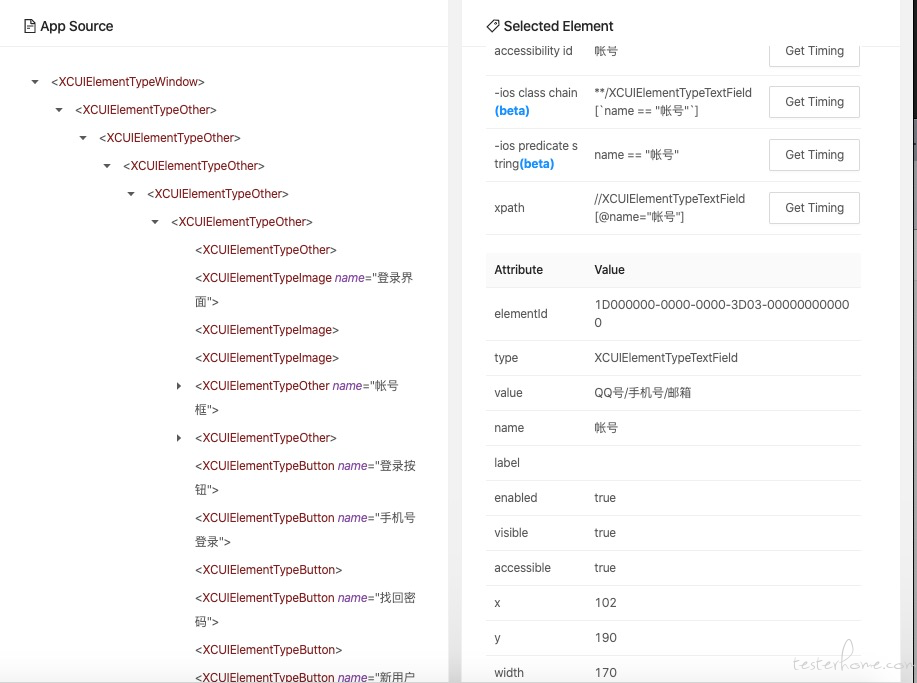Screen dimensions: 917x683
Task: Click the Selected Element tag icon
Action: pyautogui.click(x=493, y=26)
